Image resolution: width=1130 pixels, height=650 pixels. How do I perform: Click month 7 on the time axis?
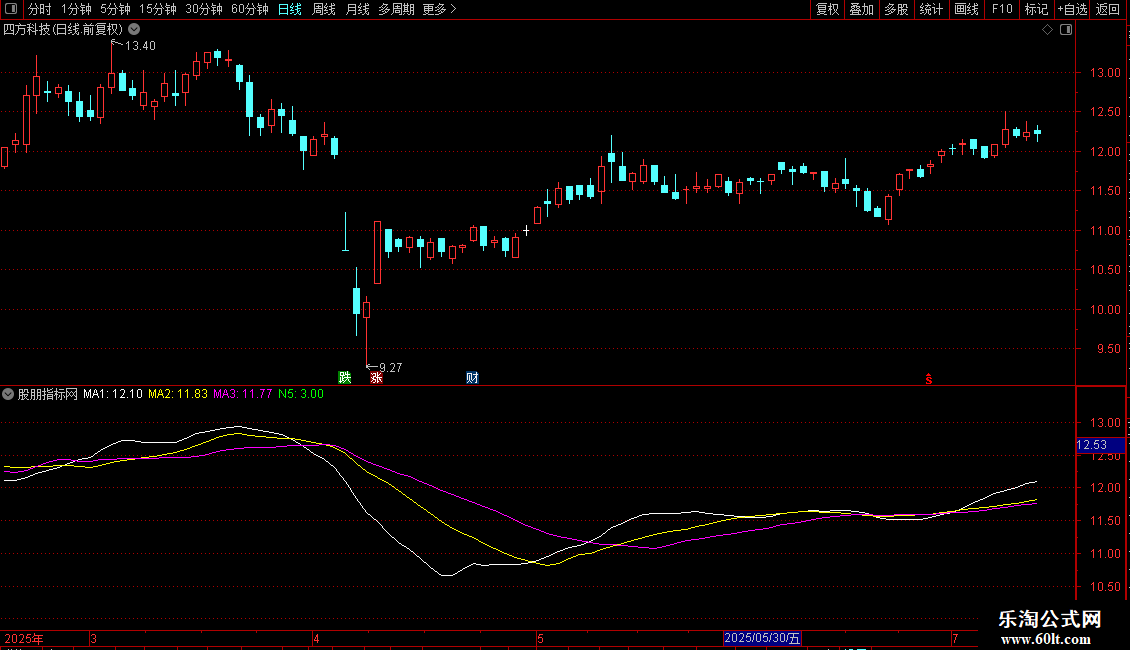(955, 638)
